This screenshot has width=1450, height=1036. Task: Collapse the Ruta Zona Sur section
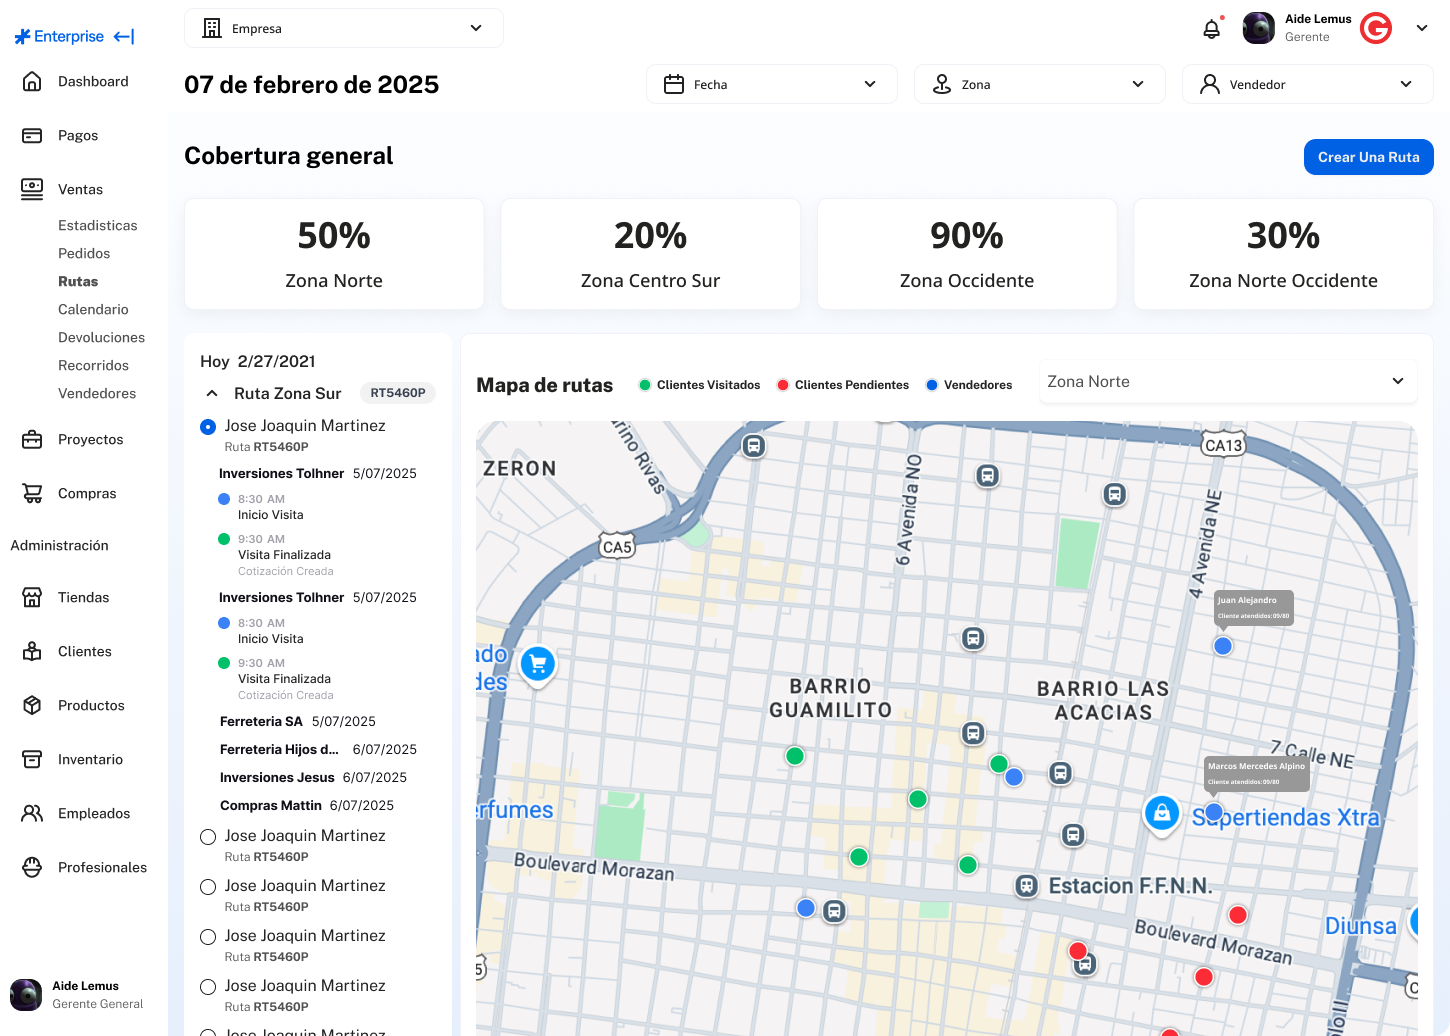click(x=212, y=394)
